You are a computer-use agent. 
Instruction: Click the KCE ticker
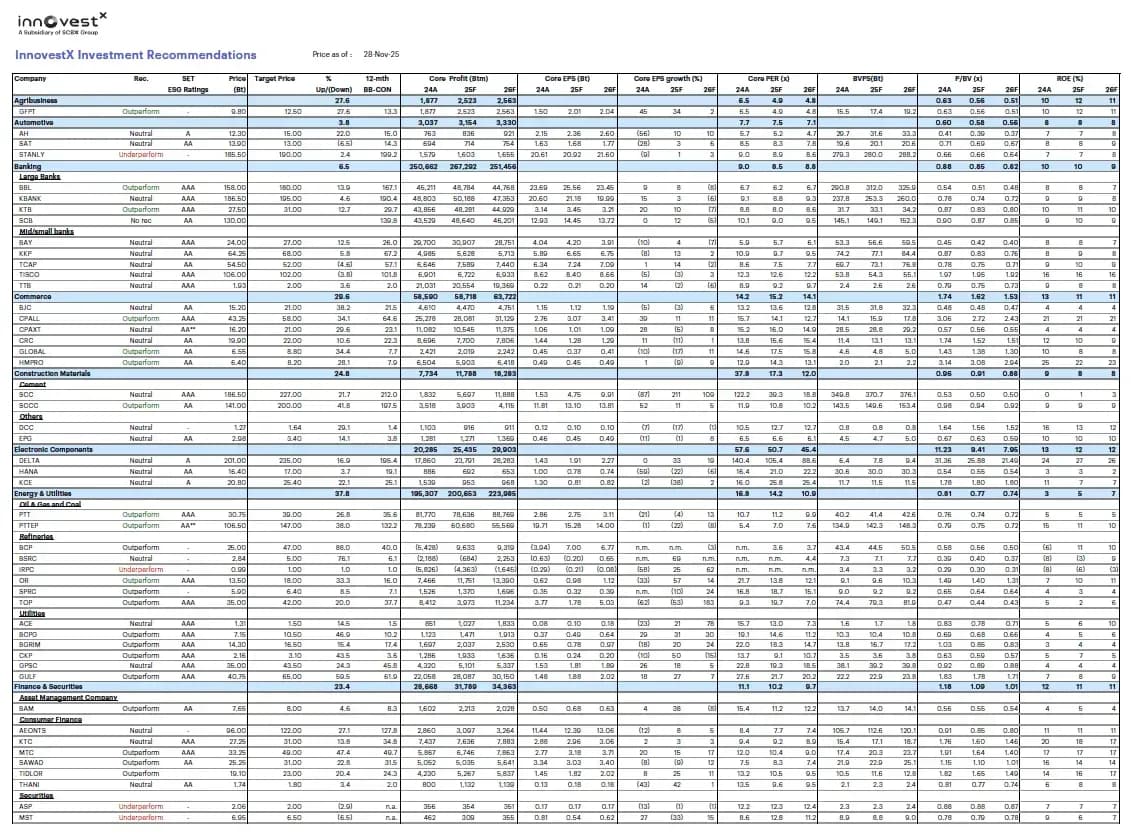pos(25,482)
